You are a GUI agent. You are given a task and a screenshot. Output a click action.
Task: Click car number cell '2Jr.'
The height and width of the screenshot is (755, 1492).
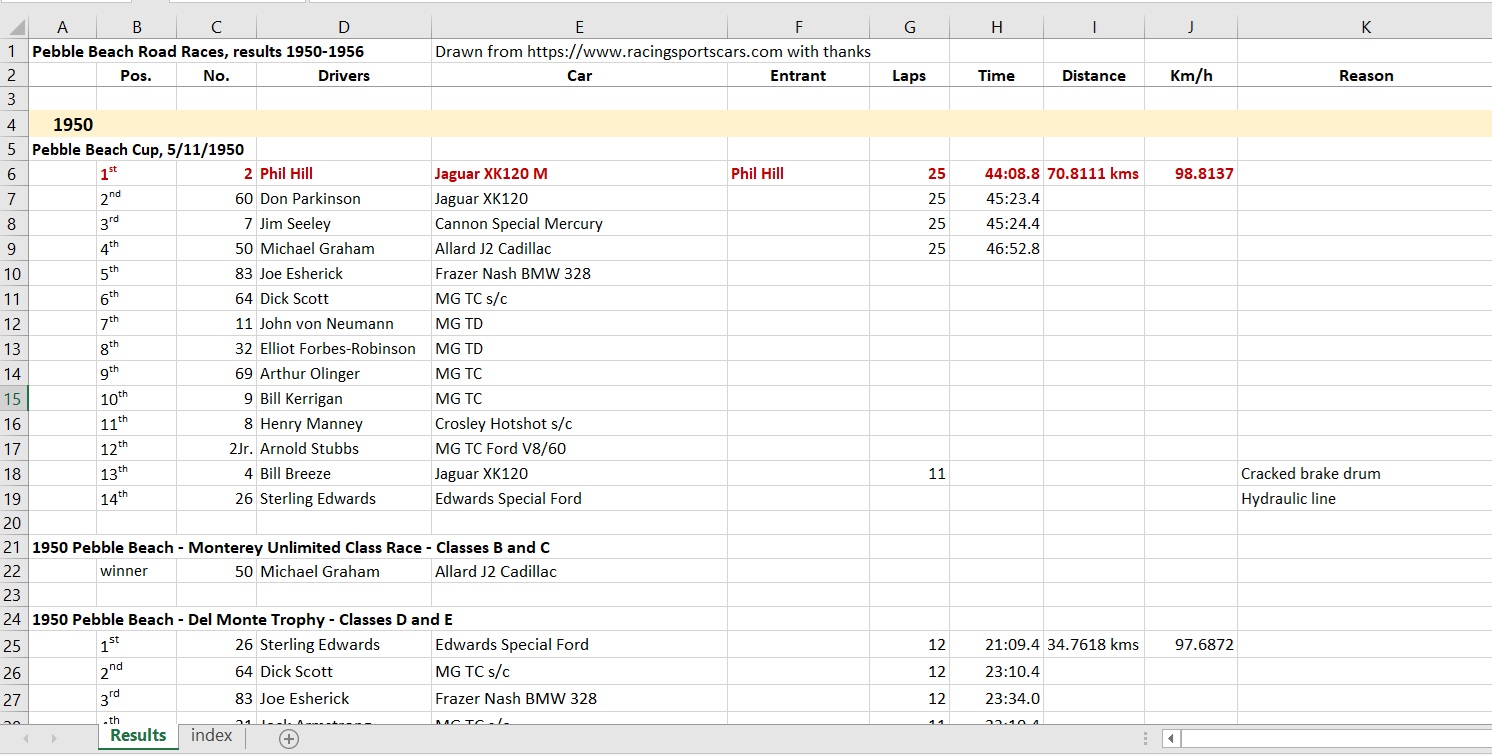click(216, 448)
